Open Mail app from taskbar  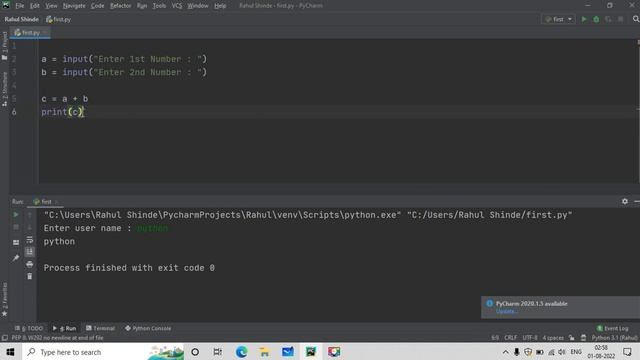point(287,352)
